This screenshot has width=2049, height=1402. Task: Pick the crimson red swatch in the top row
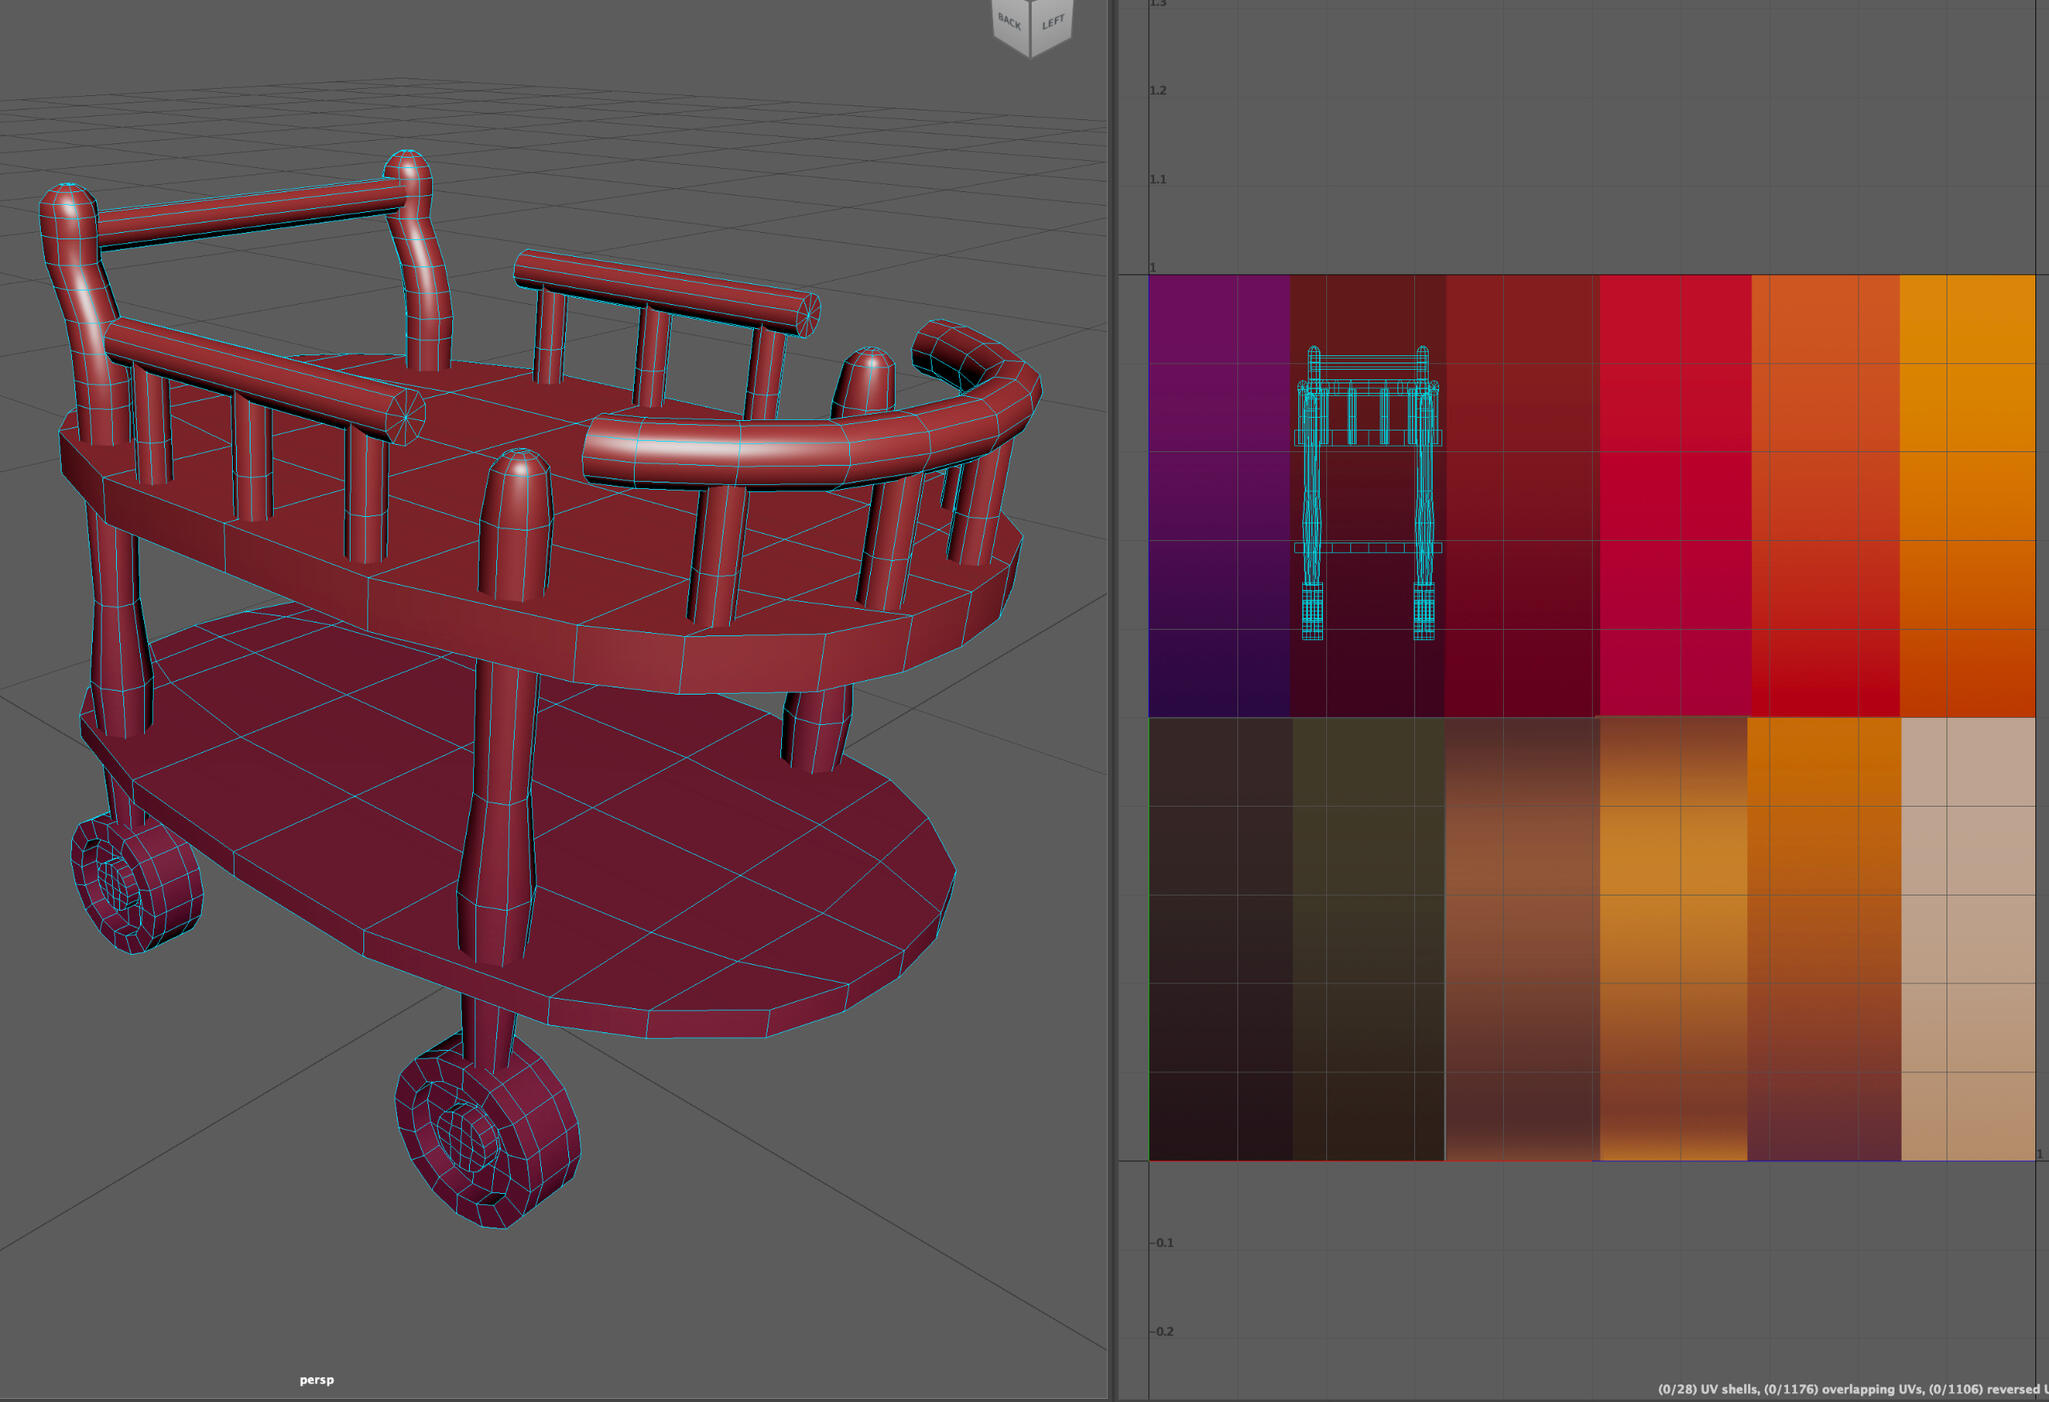tap(1675, 495)
